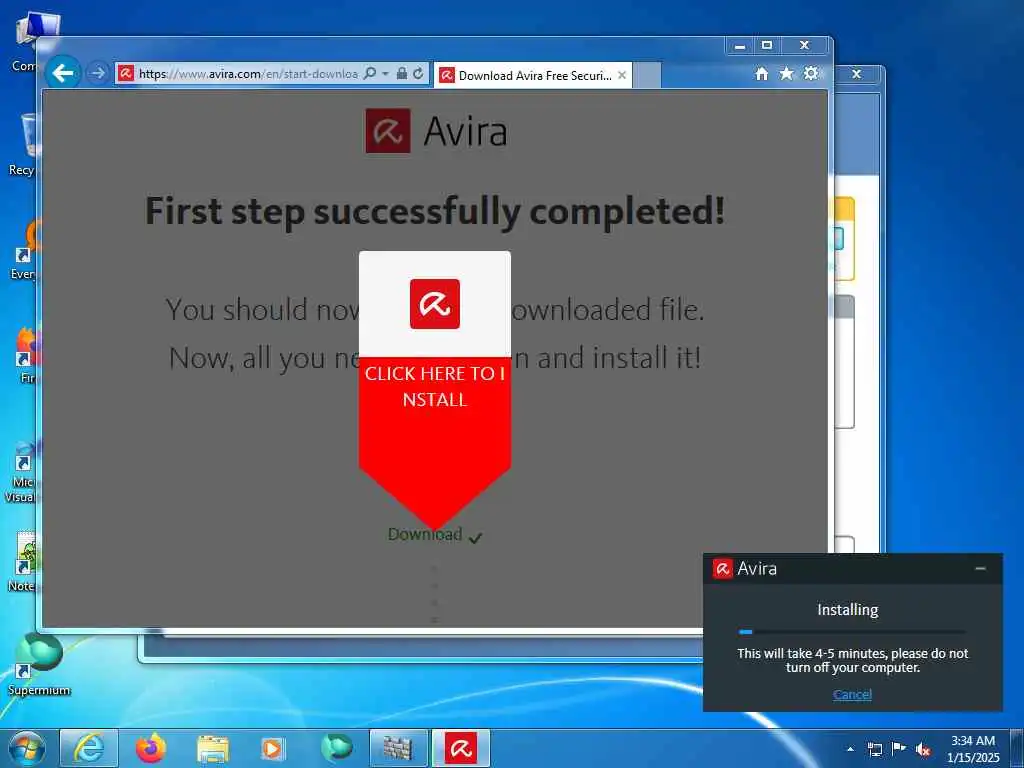Maximize the Internet Explorer window
This screenshot has height=768, width=1024.
pyautogui.click(x=767, y=46)
